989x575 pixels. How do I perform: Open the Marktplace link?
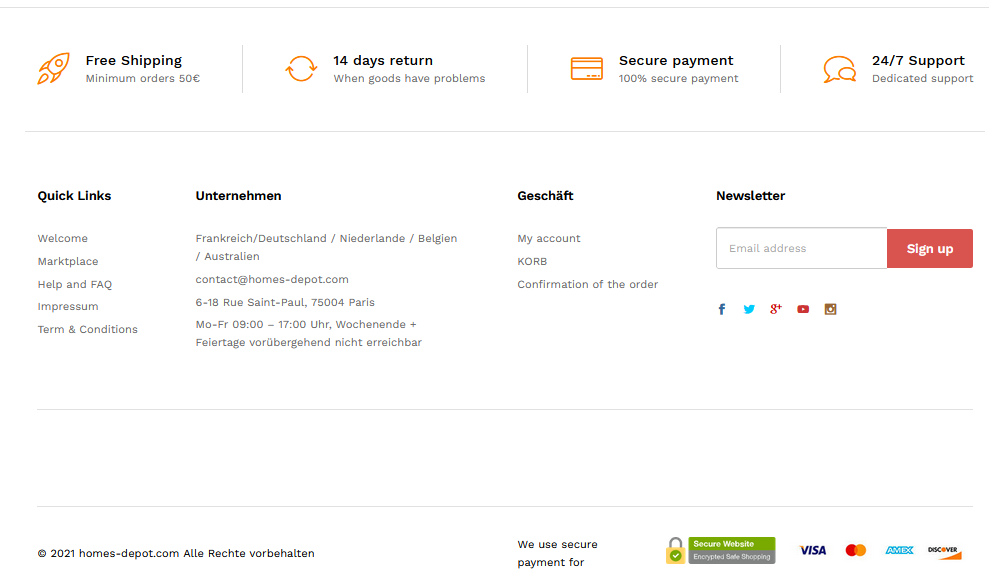coord(67,261)
